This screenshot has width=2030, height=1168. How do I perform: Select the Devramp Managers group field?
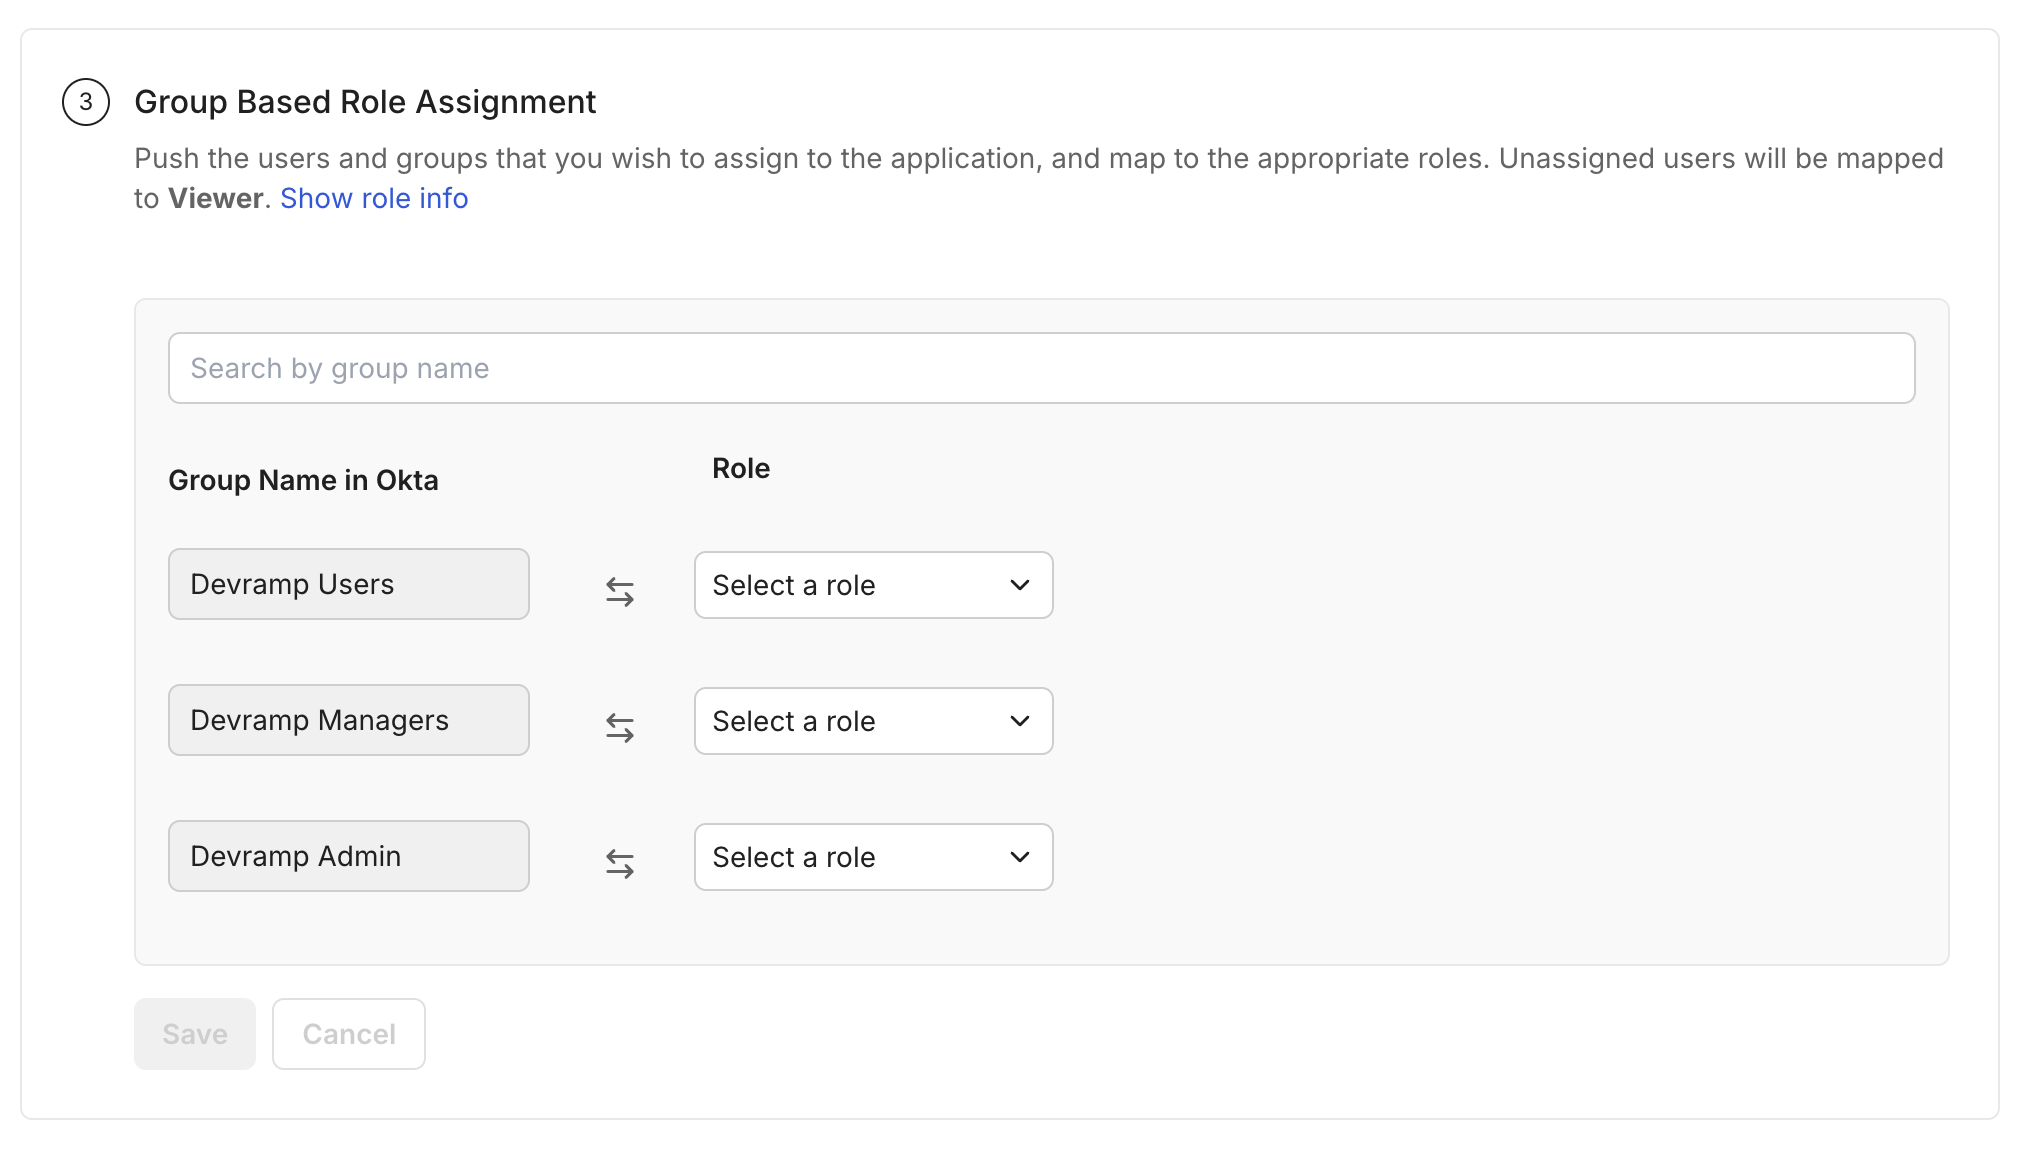348,720
